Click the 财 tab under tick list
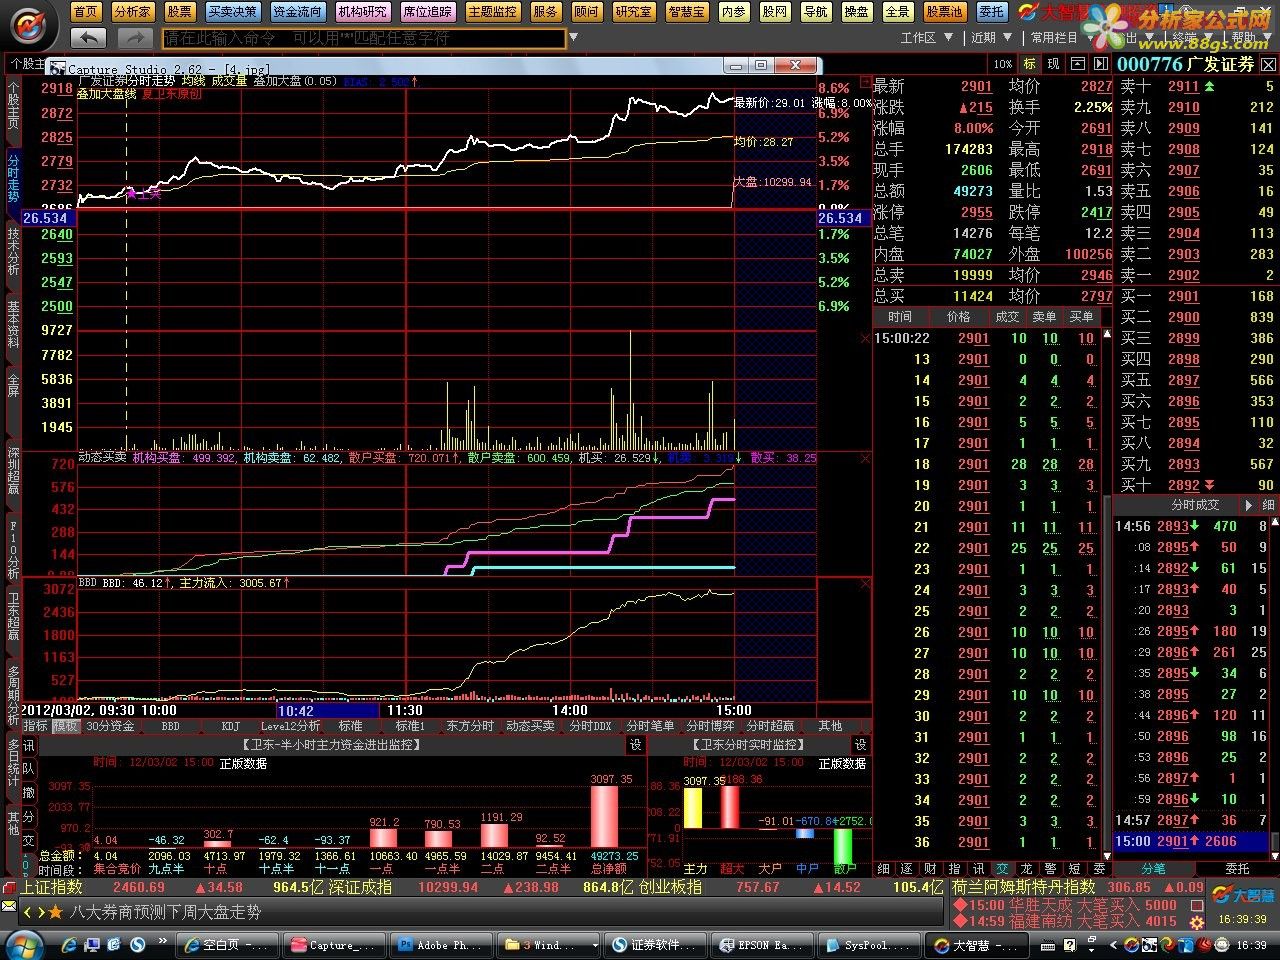The image size is (1280, 960). (x=930, y=869)
